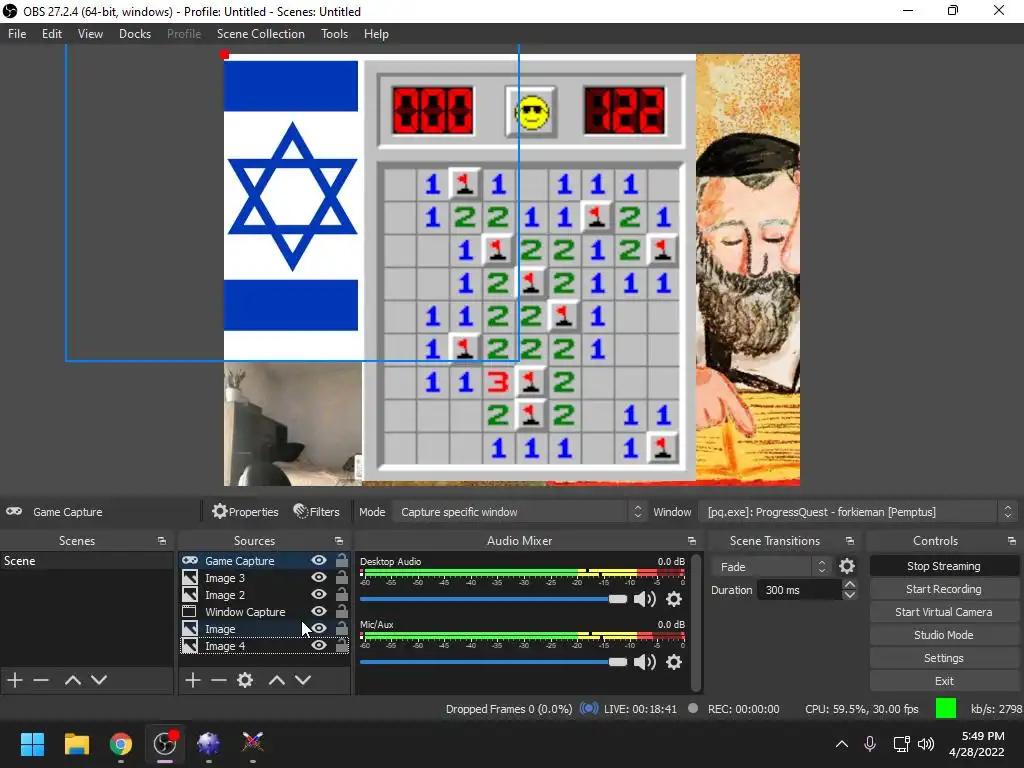Screen dimensions: 1024x768
Task: Open the Docks menu
Action: pos(135,34)
